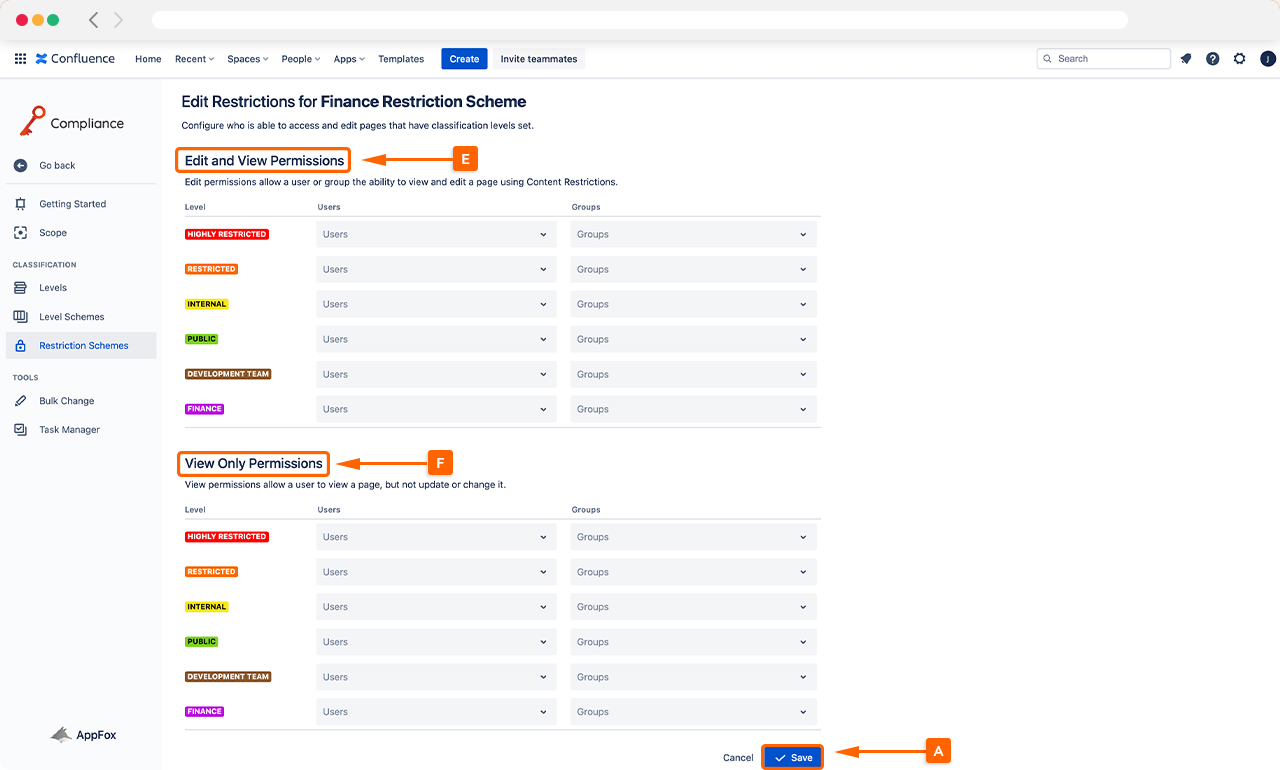
Task: Click the Go back arrow icon
Action: (20, 166)
